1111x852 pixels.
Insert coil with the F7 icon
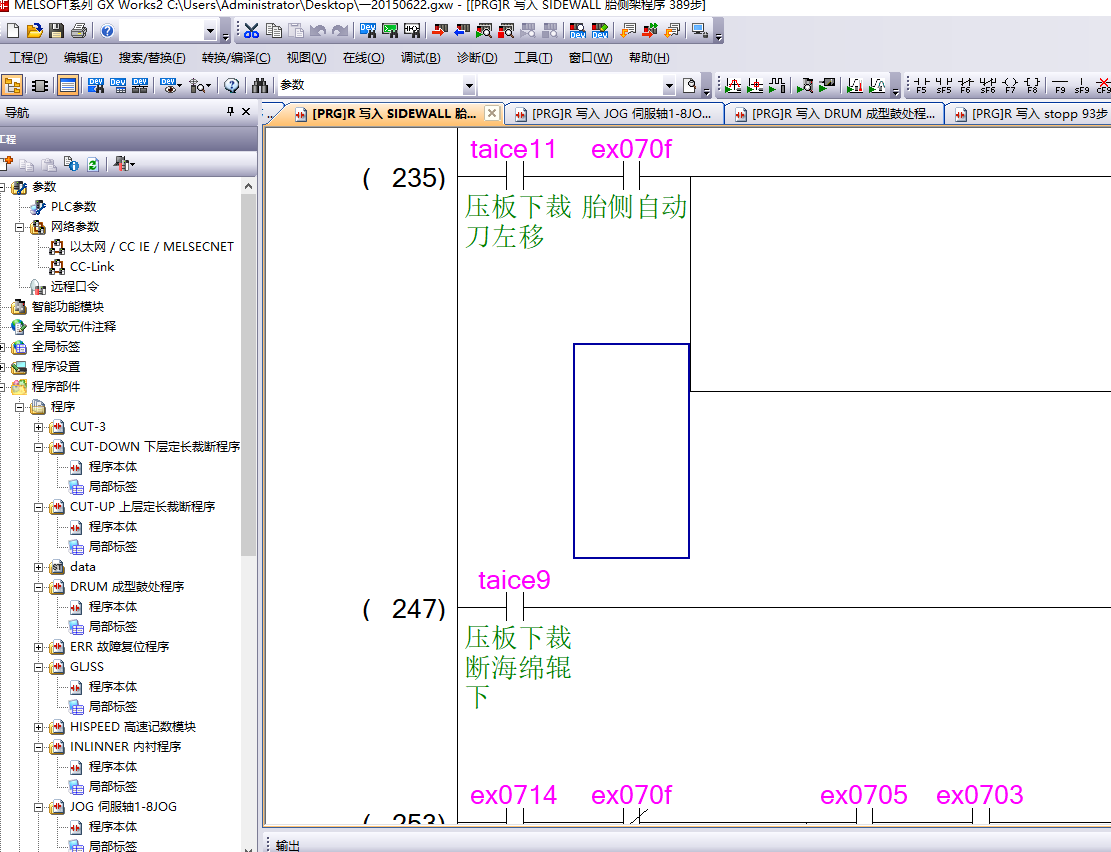coord(1009,85)
